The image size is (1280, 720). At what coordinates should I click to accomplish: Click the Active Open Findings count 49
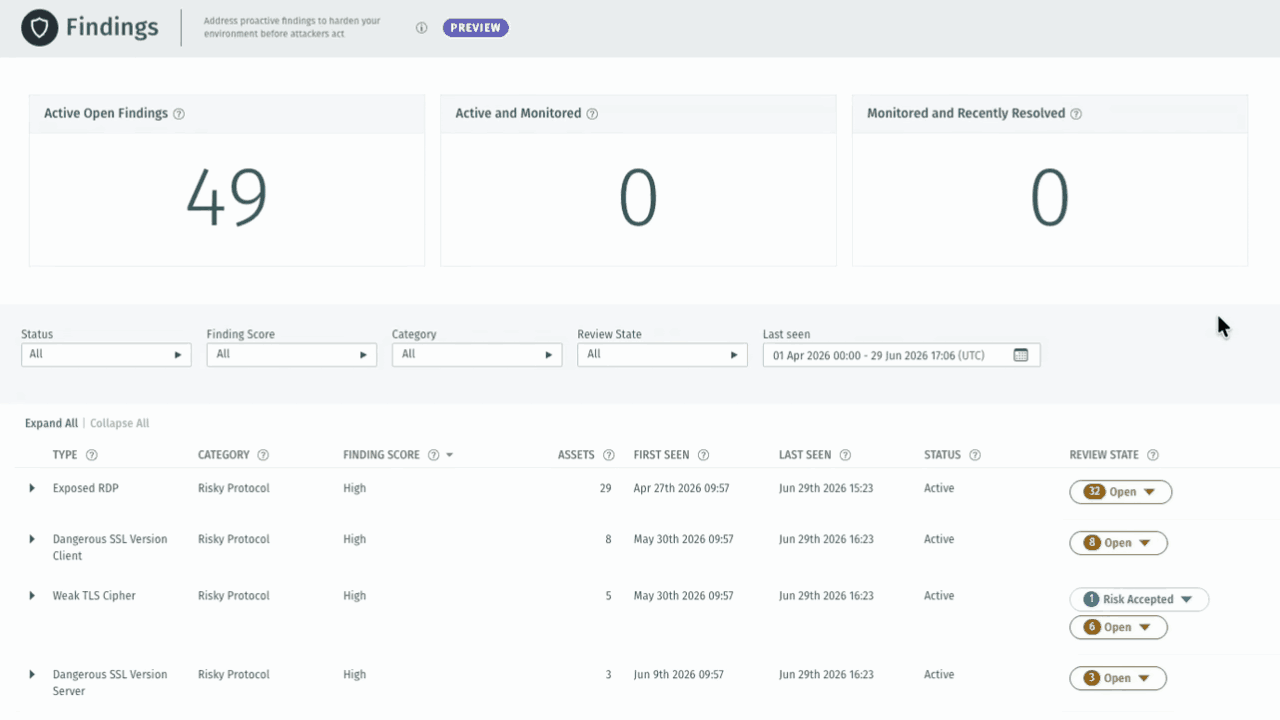(227, 197)
